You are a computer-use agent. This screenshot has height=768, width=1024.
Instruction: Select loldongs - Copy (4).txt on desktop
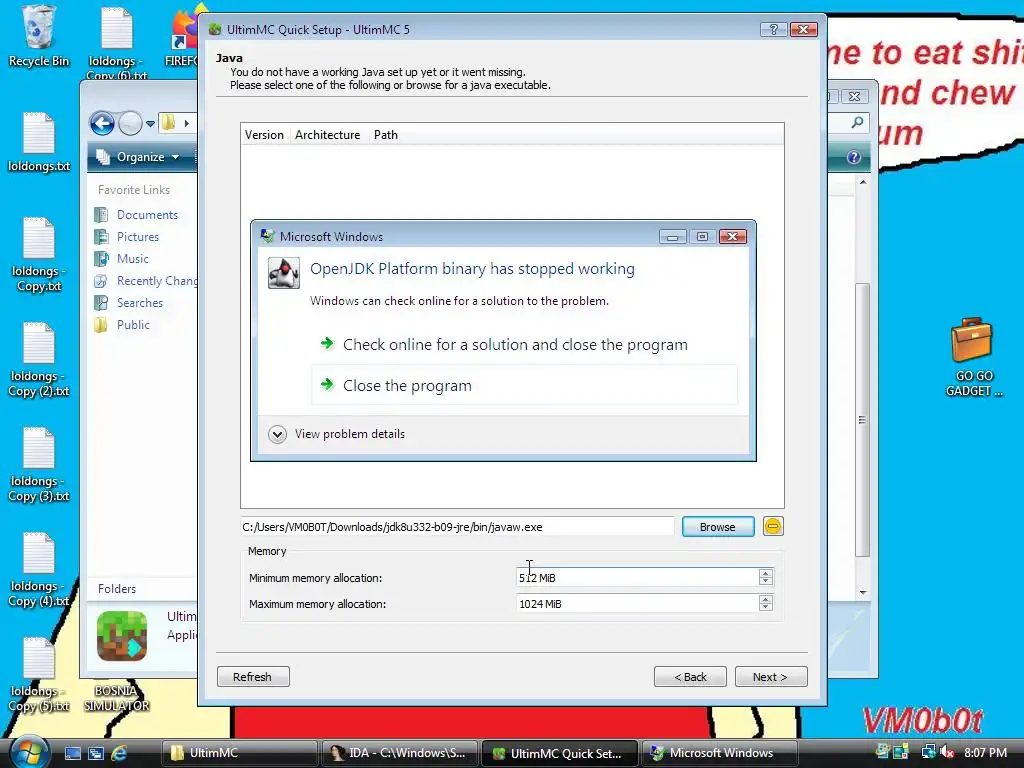(39, 570)
